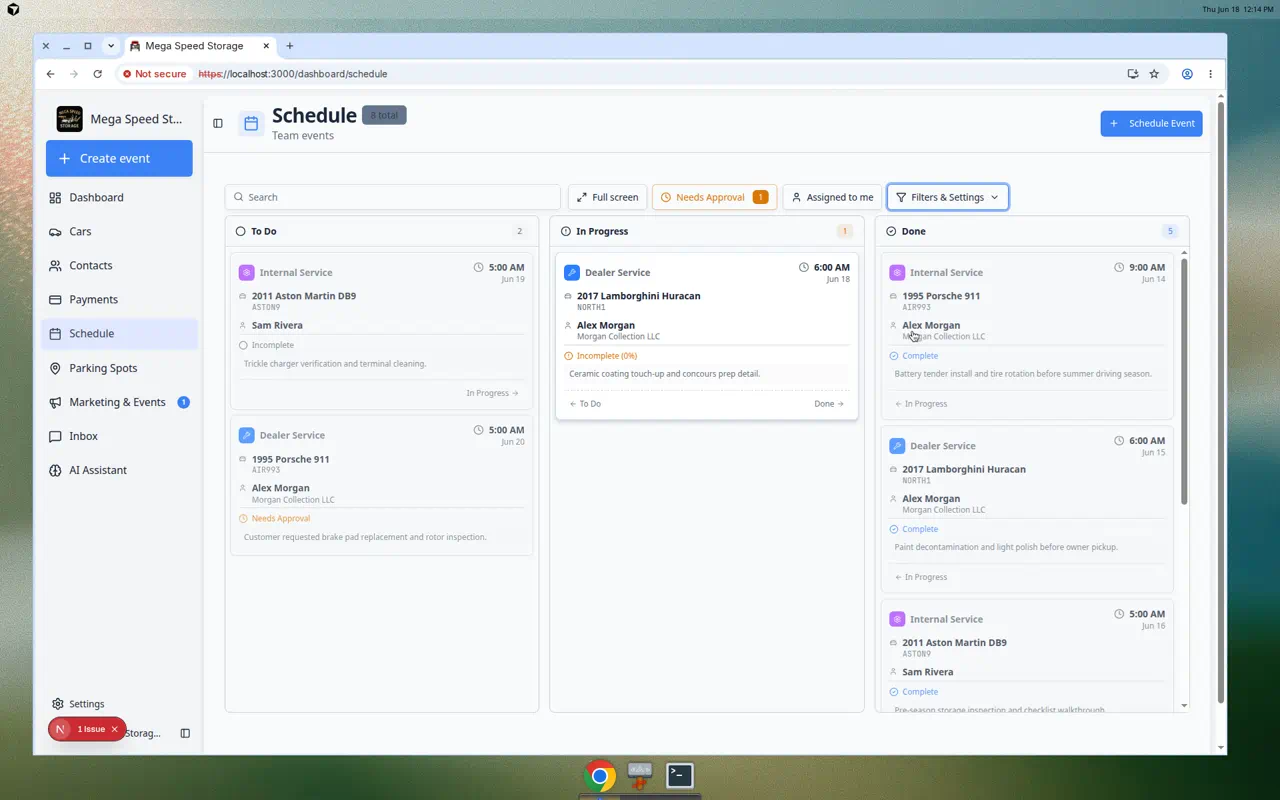This screenshot has width=1280, height=800.
Task: Click the In Progress column count badge 1
Action: point(844,231)
